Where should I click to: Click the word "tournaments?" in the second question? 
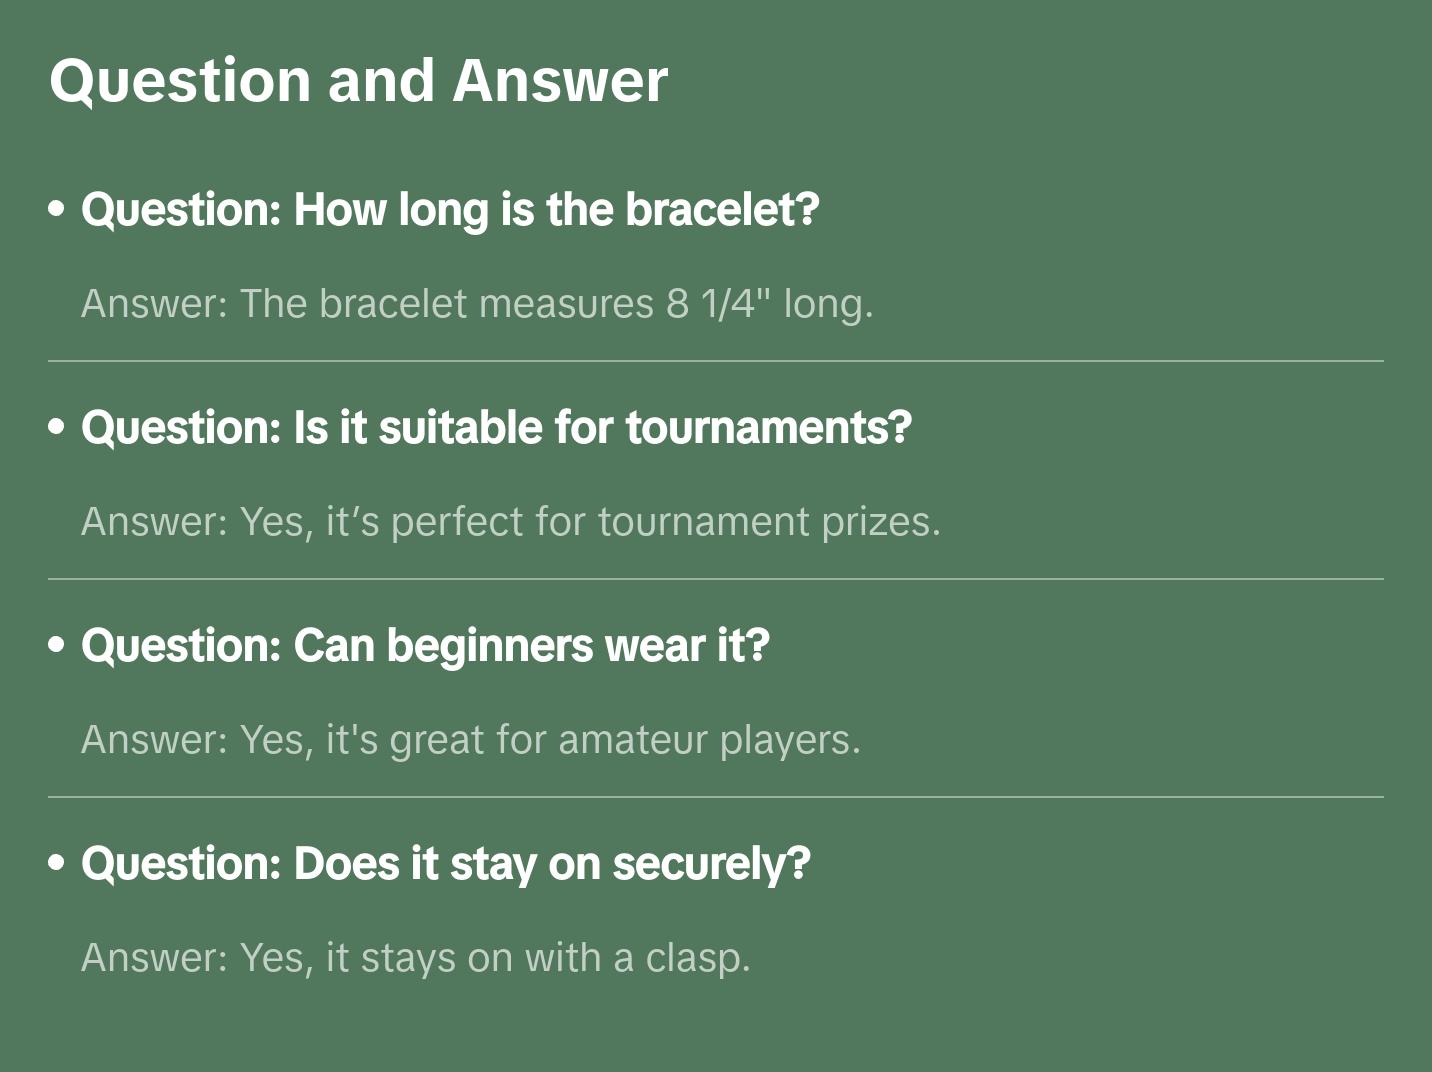(768, 428)
